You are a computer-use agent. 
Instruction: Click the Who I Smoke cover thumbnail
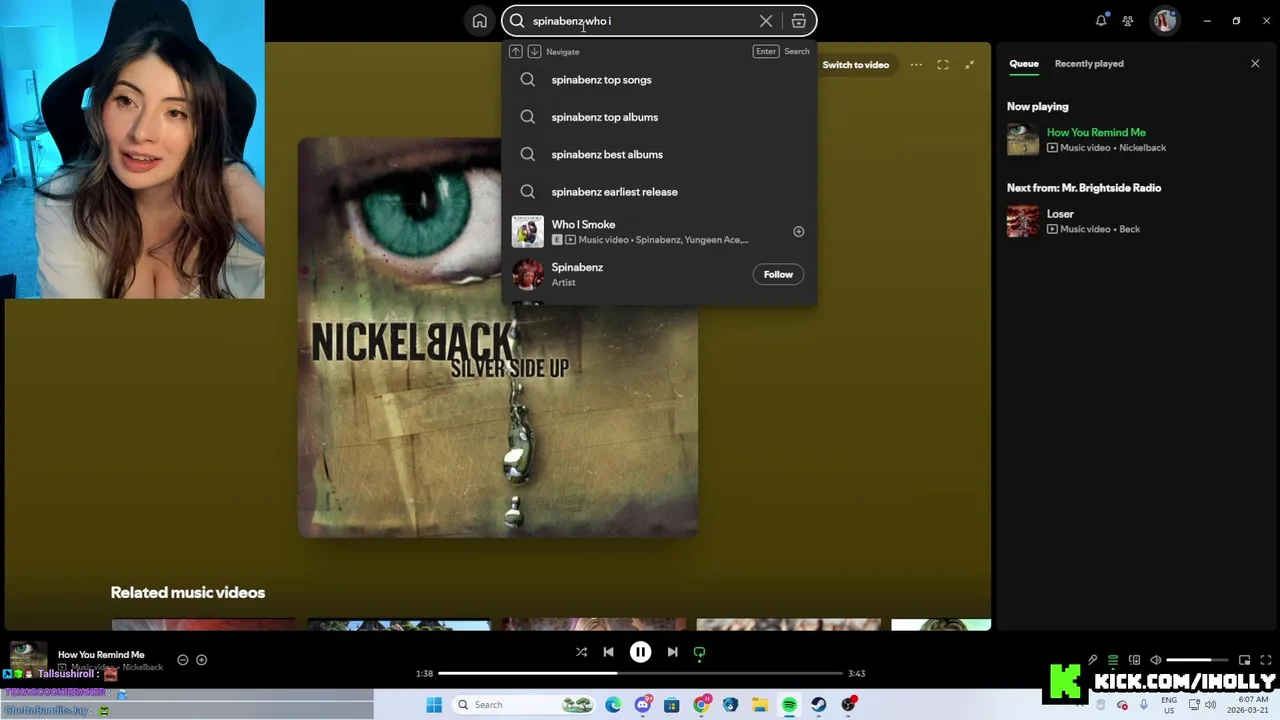[528, 232]
